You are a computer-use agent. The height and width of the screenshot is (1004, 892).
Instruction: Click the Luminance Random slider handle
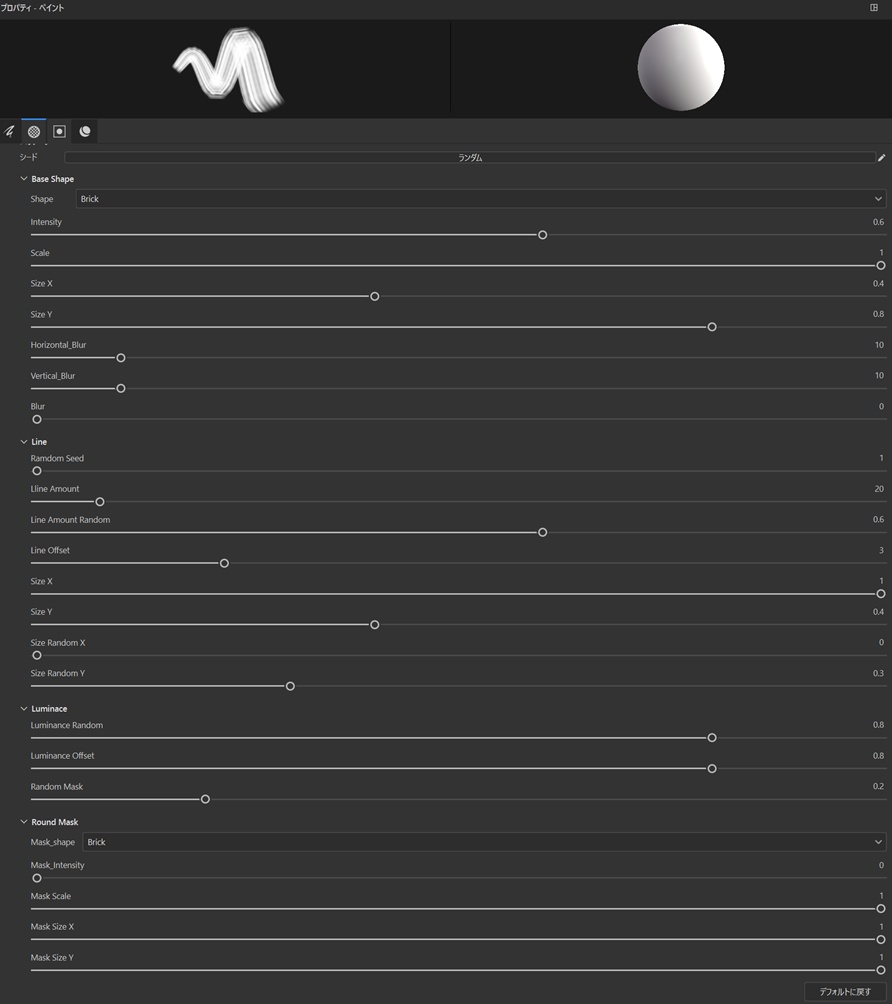tap(711, 737)
